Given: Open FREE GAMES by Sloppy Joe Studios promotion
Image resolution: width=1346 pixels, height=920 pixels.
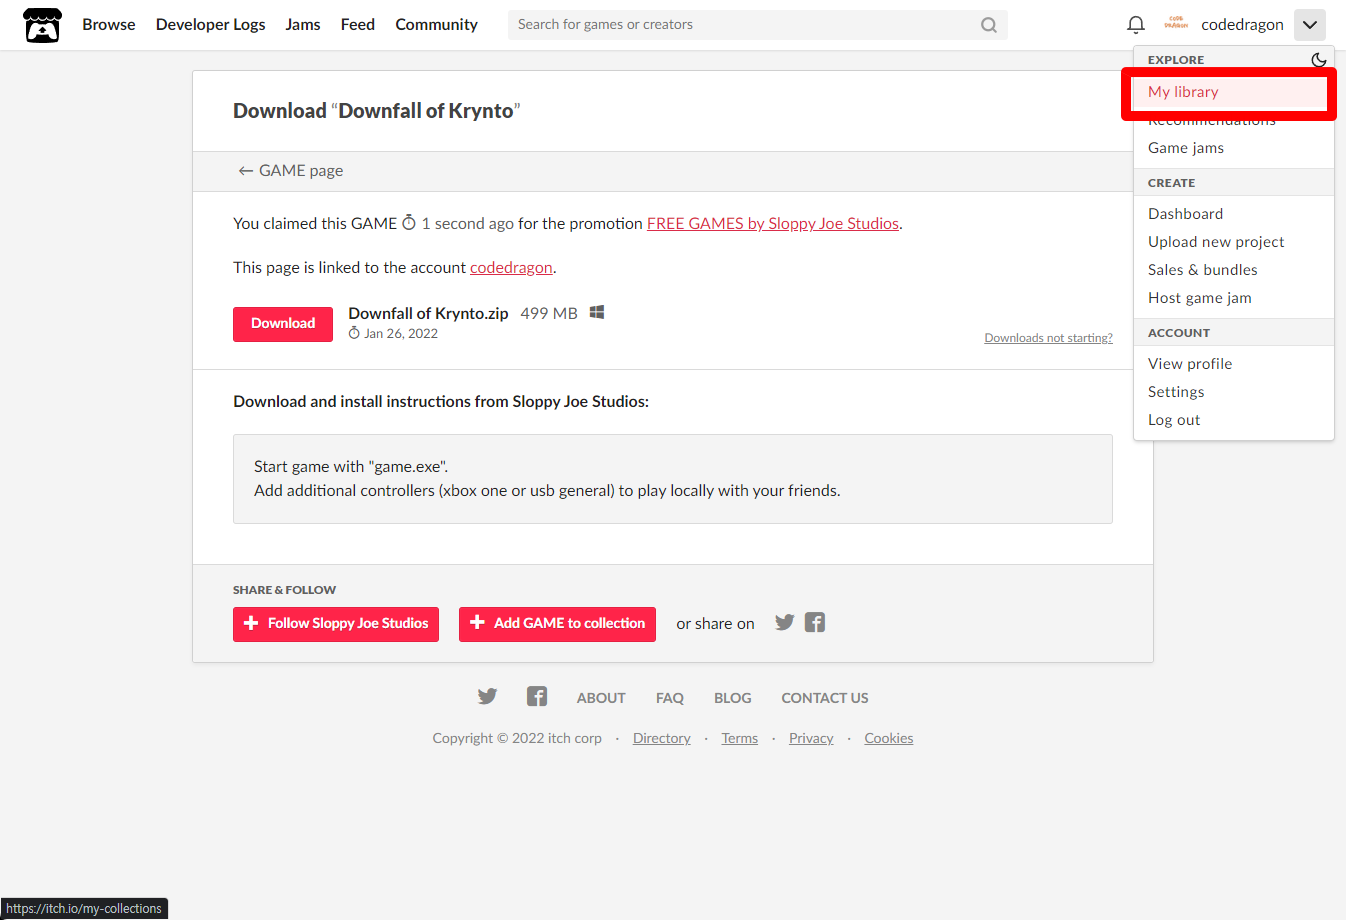Looking at the screenshot, I should pyautogui.click(x=773, y=224).
